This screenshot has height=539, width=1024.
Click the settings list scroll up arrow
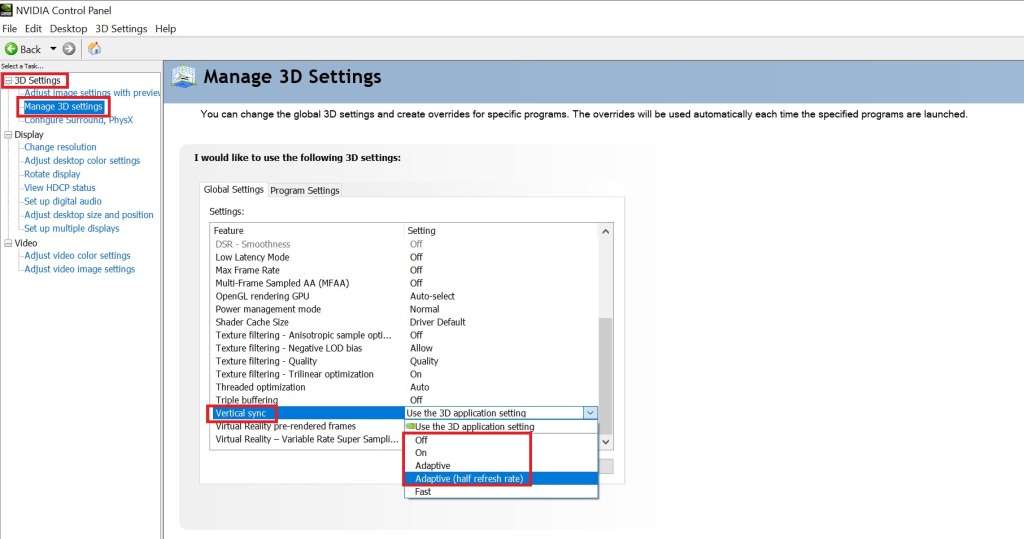point(606,231)
